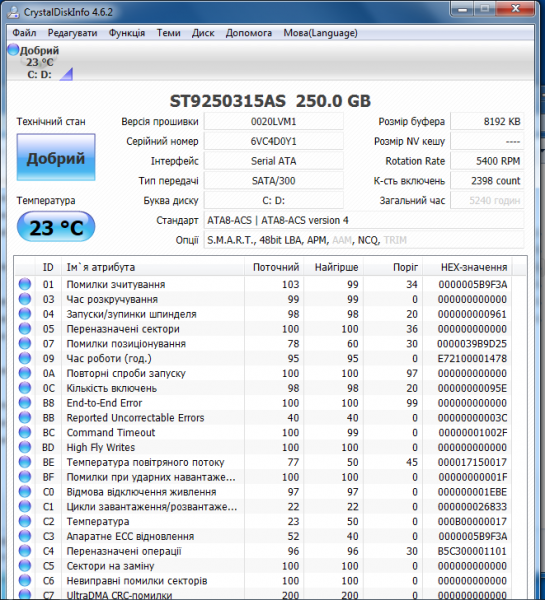Click the Поріг column header
This screenshot has width=545, height=600.
[393, 267]
